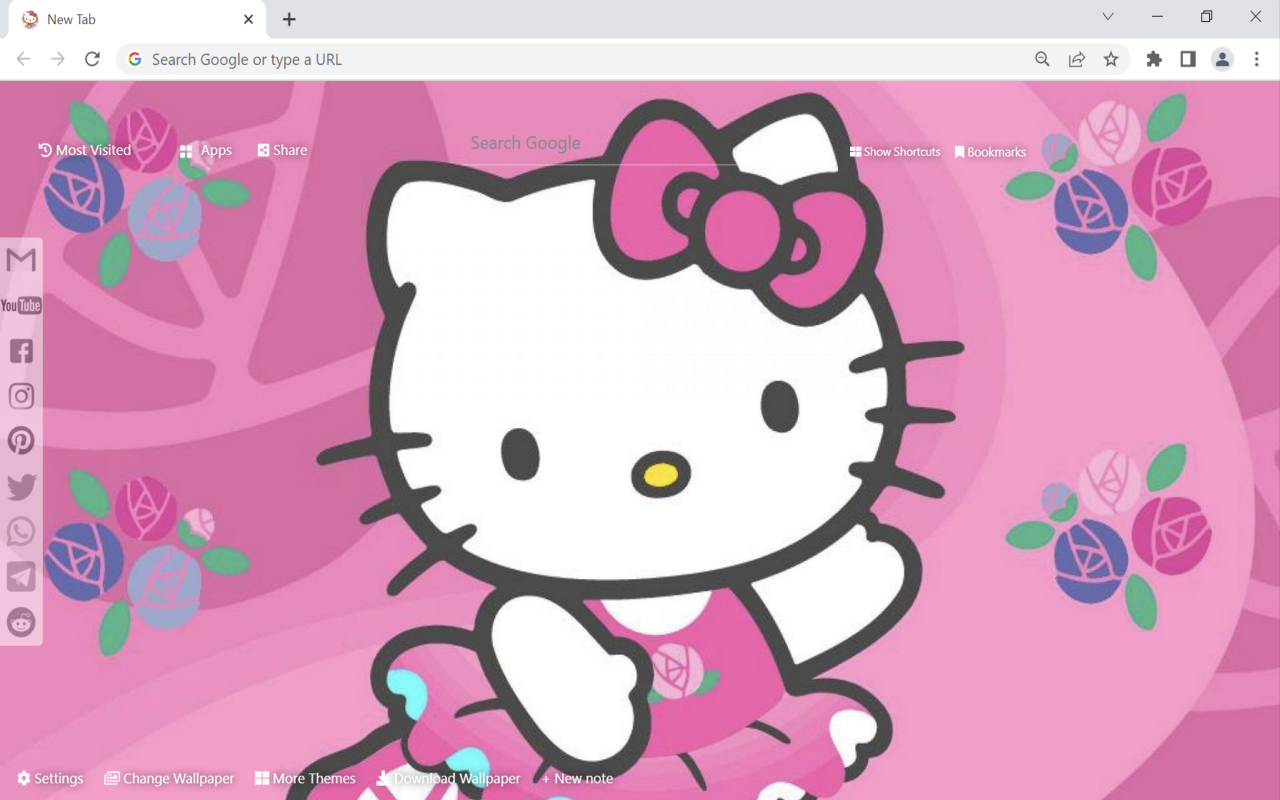Viewport: 1280px width, 800px height.
Task: Open the Gmail sidebar icon
Action: pyautogui.click(x=21, y=260)
